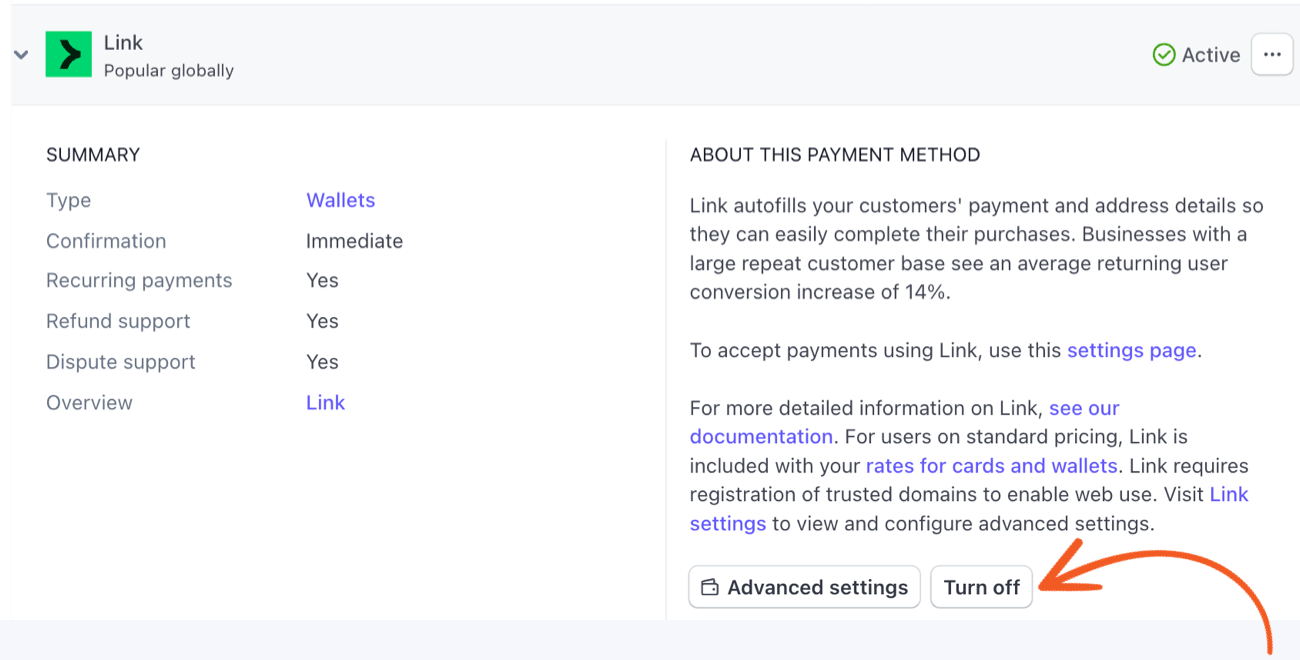Click the Active status label
1300x660 pixels.
[x=1211, y=55]
